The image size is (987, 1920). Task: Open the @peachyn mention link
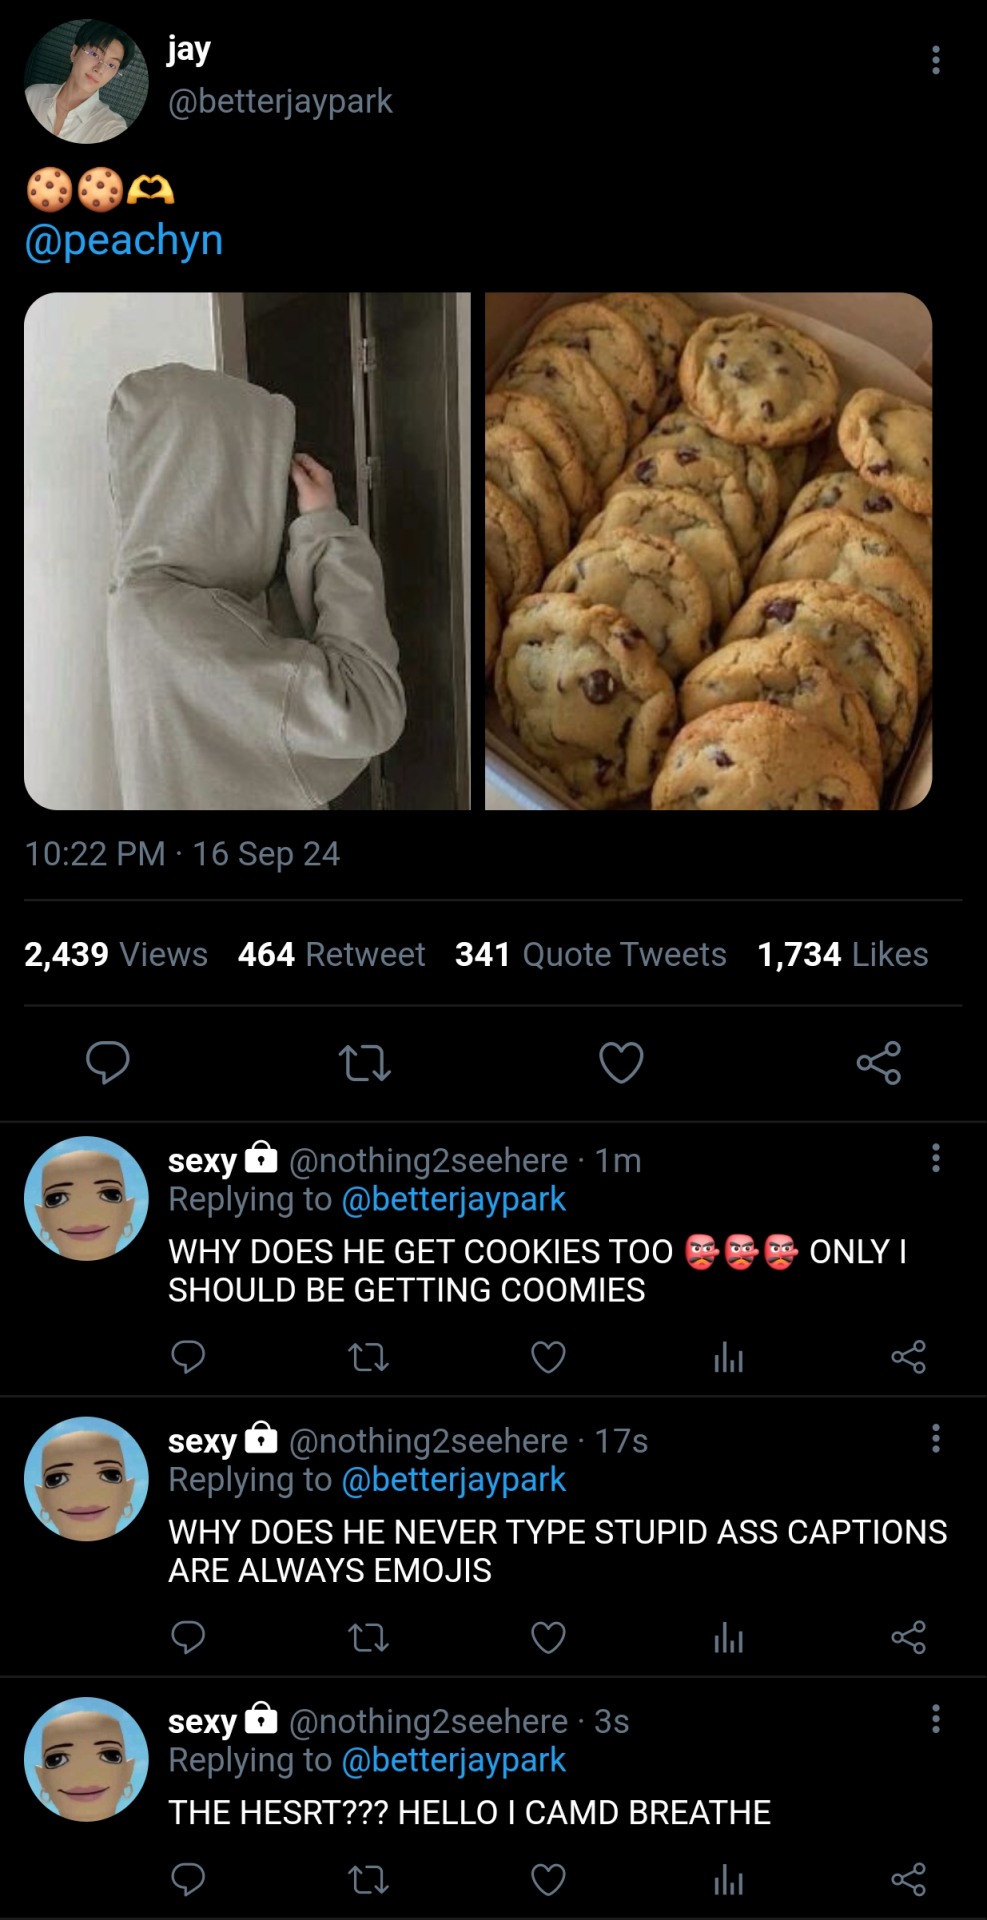pyautogui.click(x=124, y=240)
